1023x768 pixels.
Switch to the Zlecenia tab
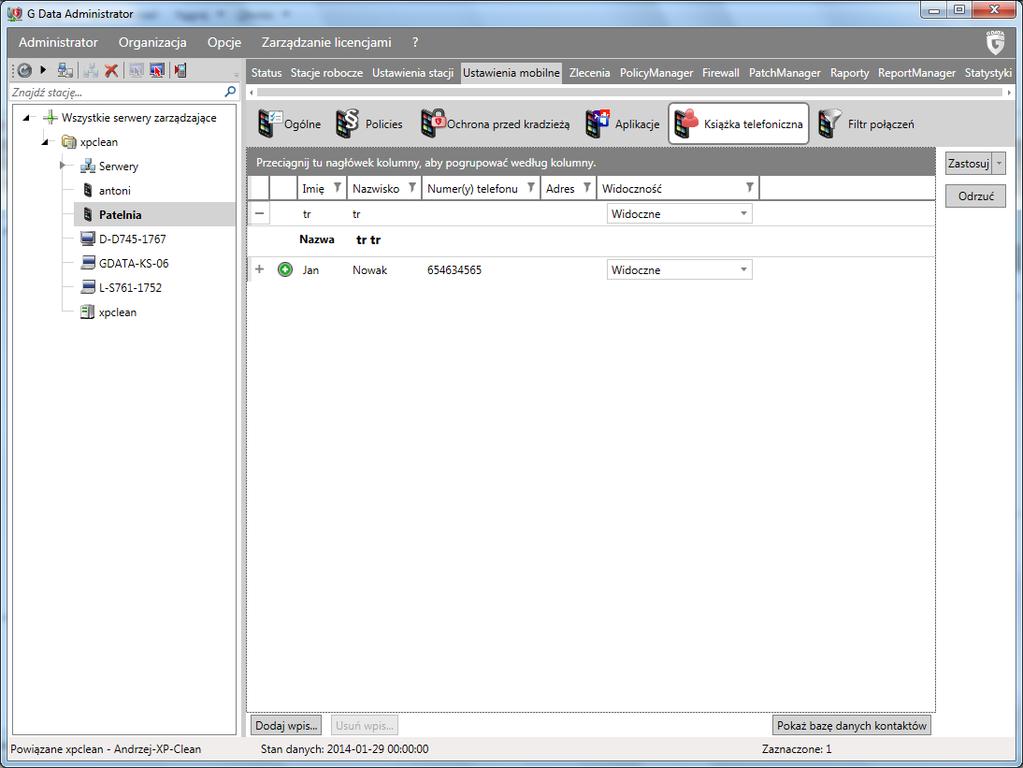(590, 72)
